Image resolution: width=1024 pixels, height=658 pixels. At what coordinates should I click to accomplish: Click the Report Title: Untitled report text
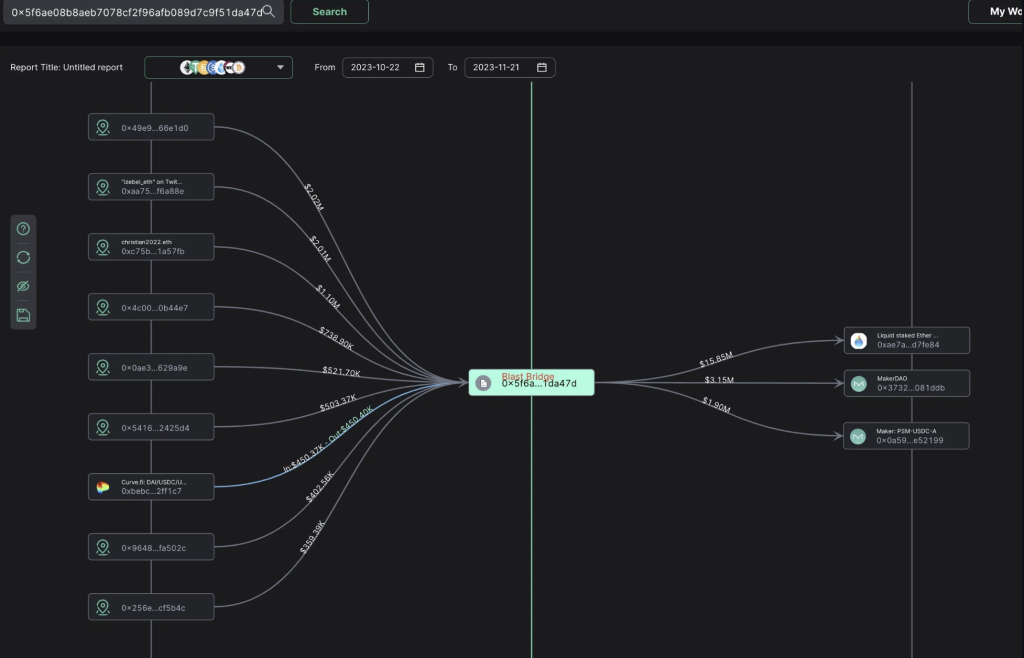(x=67, y=68)
